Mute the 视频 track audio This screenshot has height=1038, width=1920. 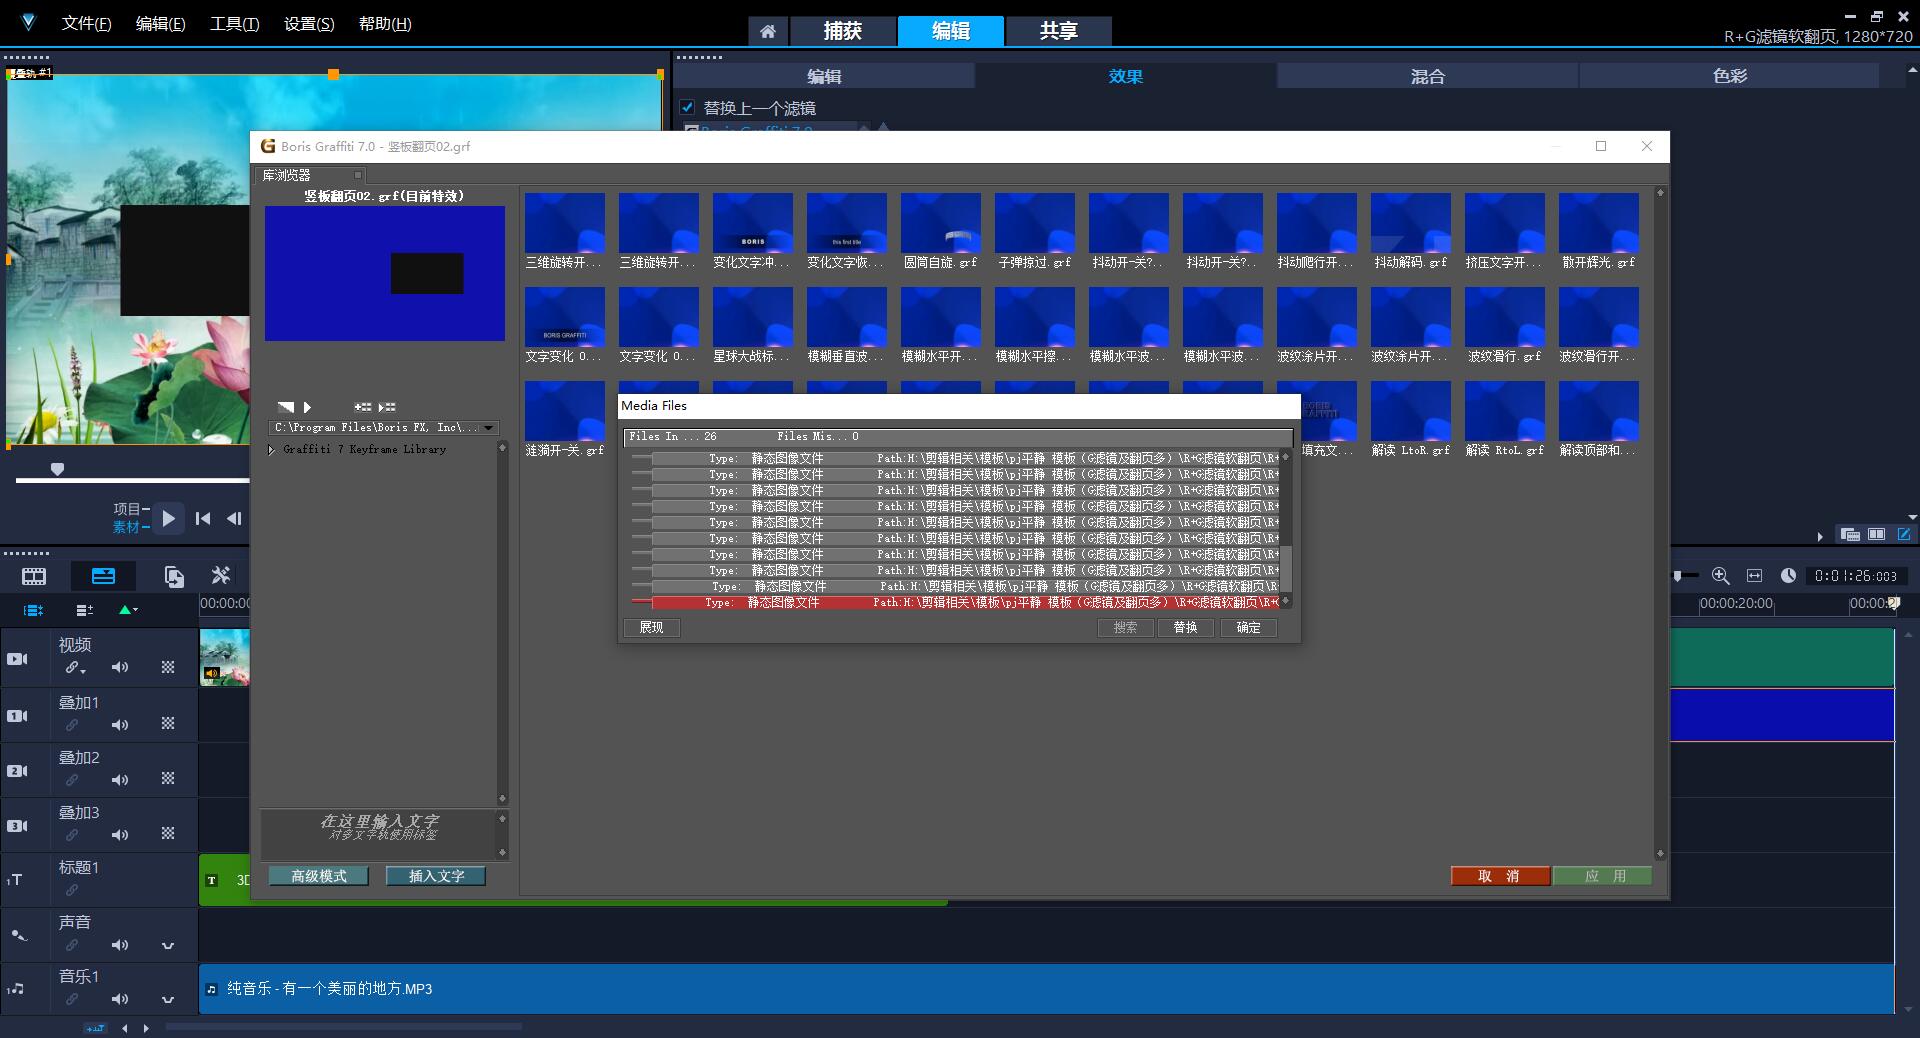click(120, 667)
